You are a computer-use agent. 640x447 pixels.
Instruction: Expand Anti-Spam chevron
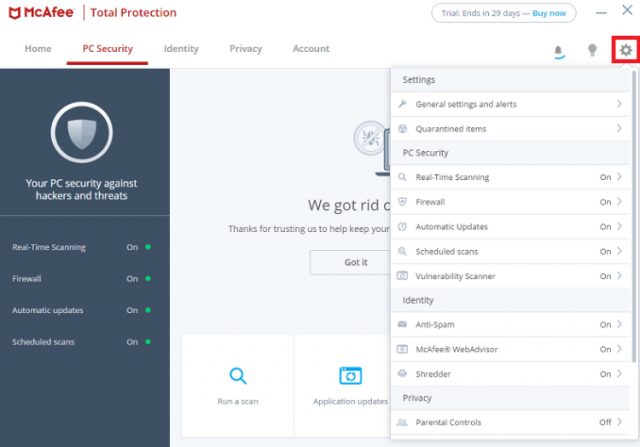click(x=619, y=324)
